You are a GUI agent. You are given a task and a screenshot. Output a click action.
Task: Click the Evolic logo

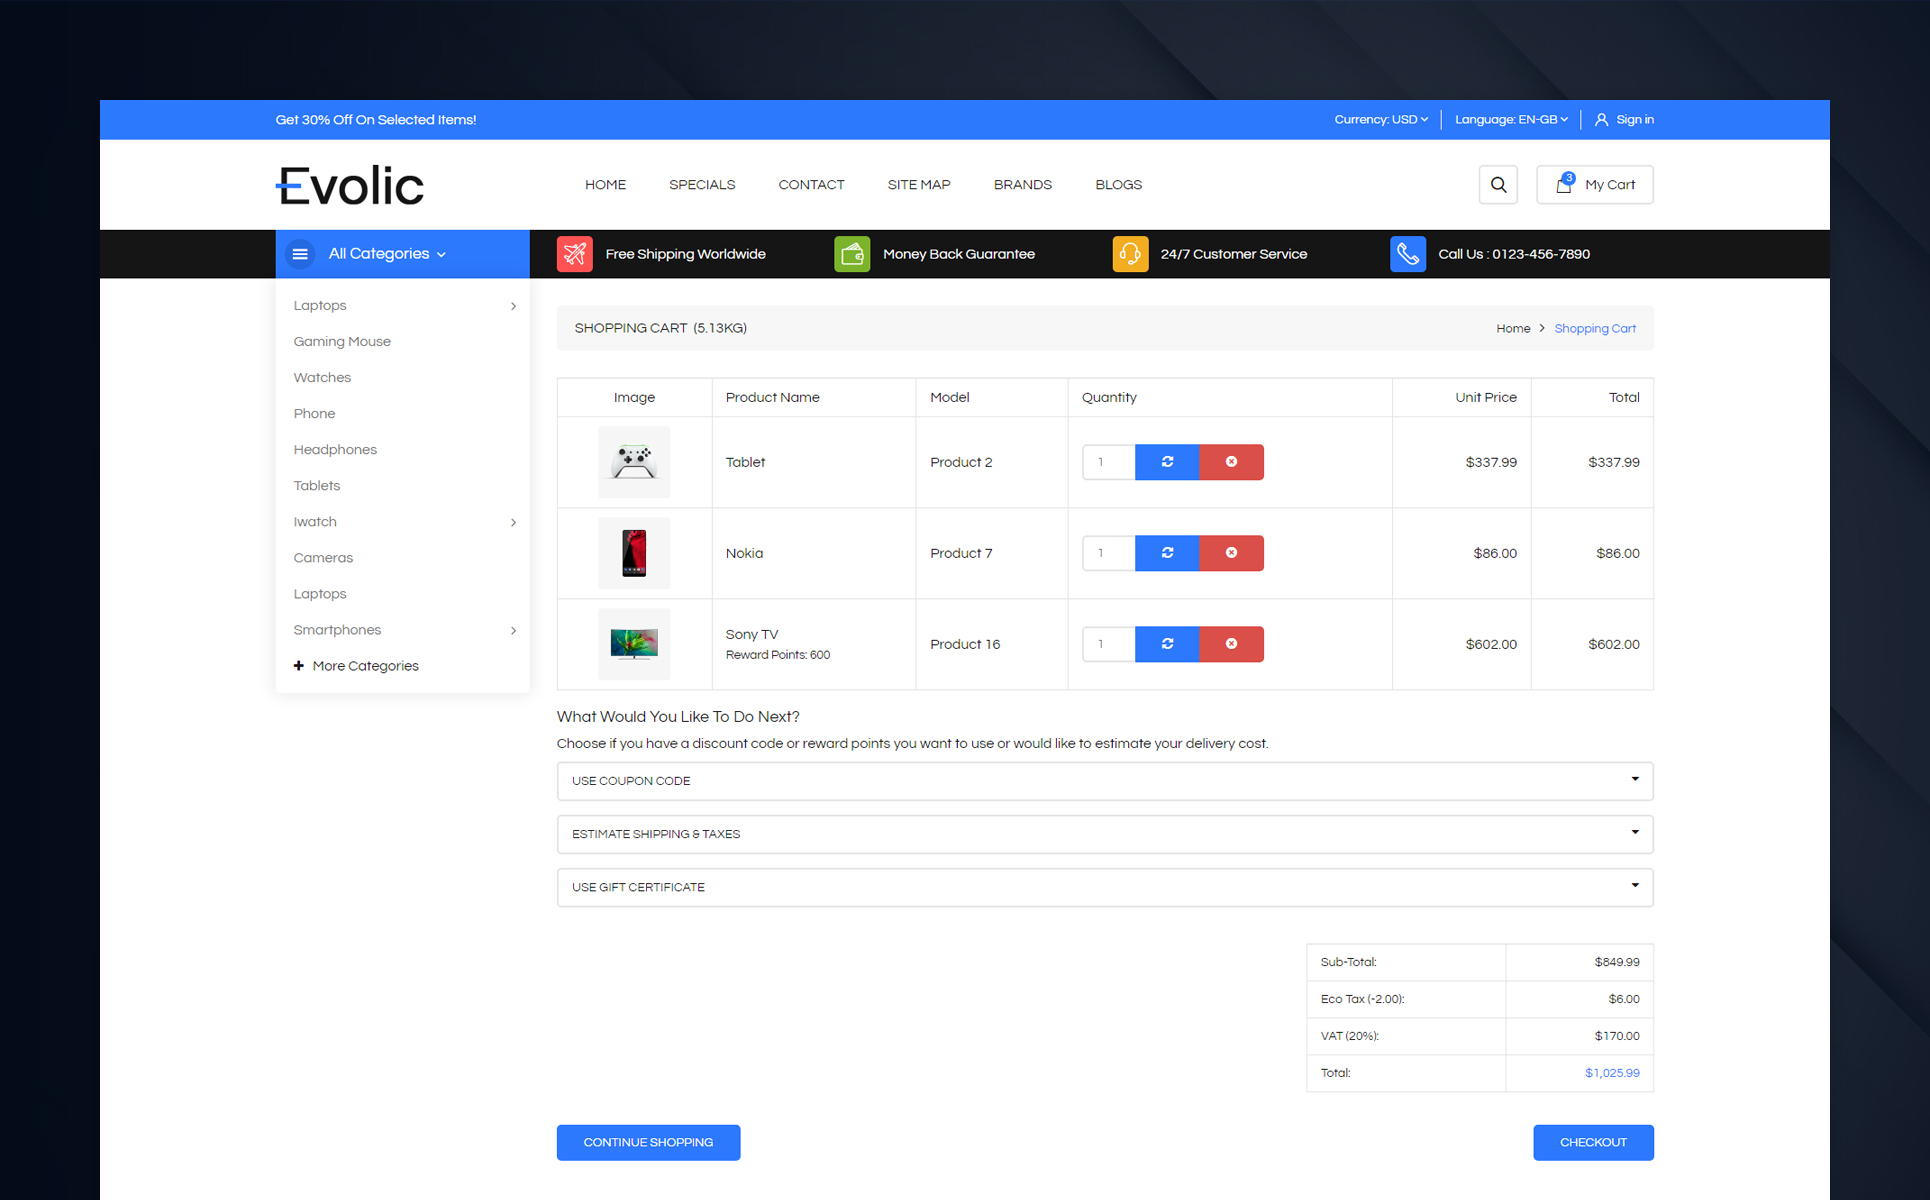pyautogui.click(x=350, y=185)
